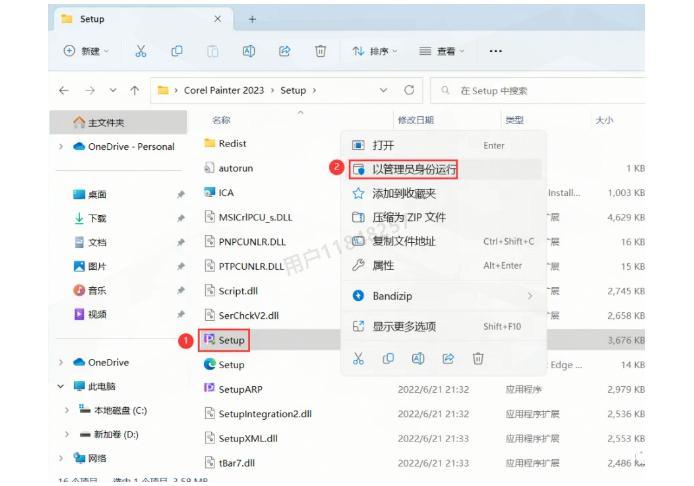This screenshot has height=486, width=694.
Task: Click the Cut icon in context menu
Action: click(358, 359)
